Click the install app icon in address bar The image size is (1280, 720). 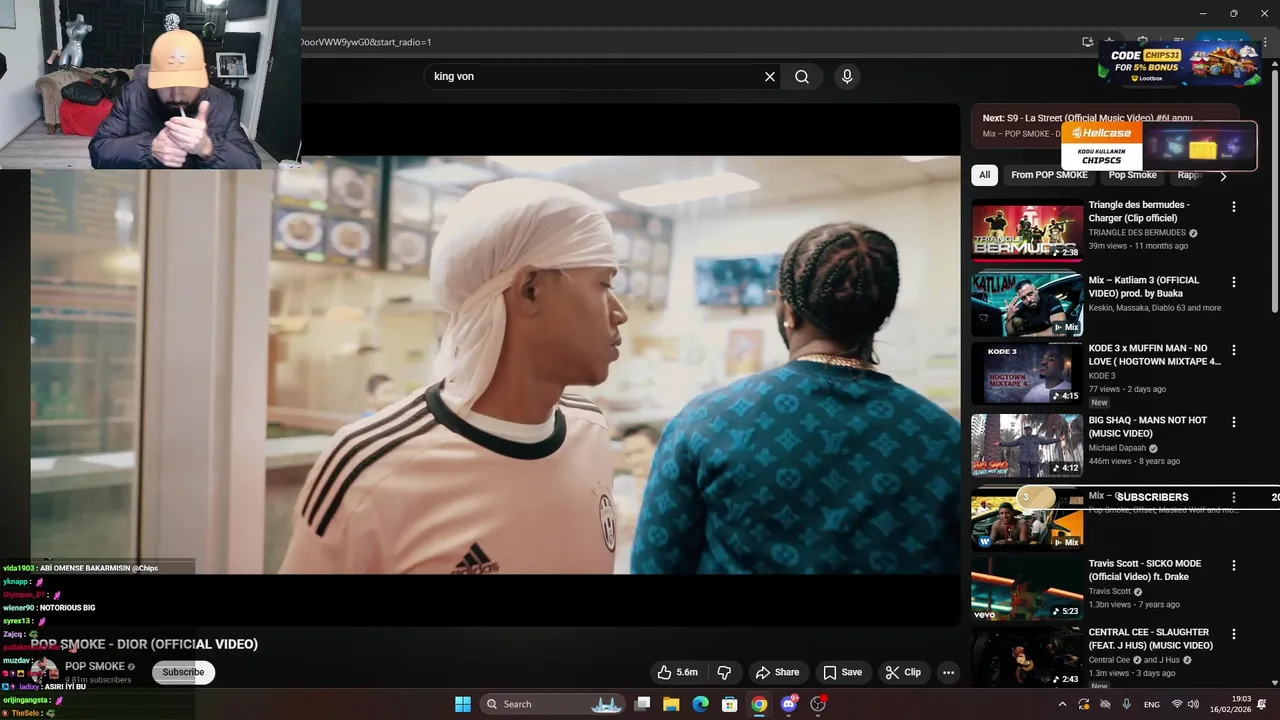pyautogui.click(x=1087, y=42)
